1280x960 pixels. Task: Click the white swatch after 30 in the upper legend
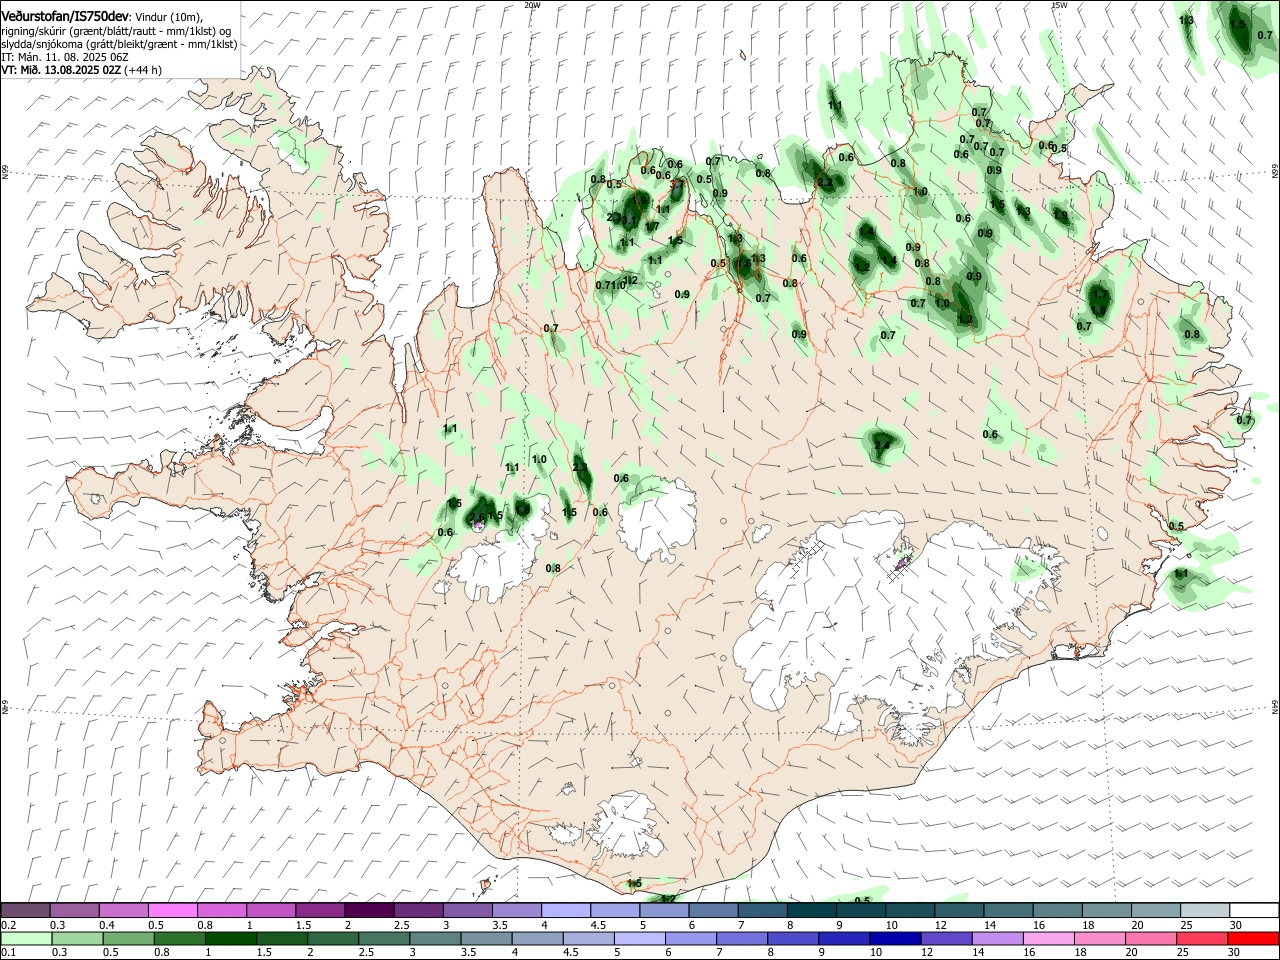coord(1254,911)
